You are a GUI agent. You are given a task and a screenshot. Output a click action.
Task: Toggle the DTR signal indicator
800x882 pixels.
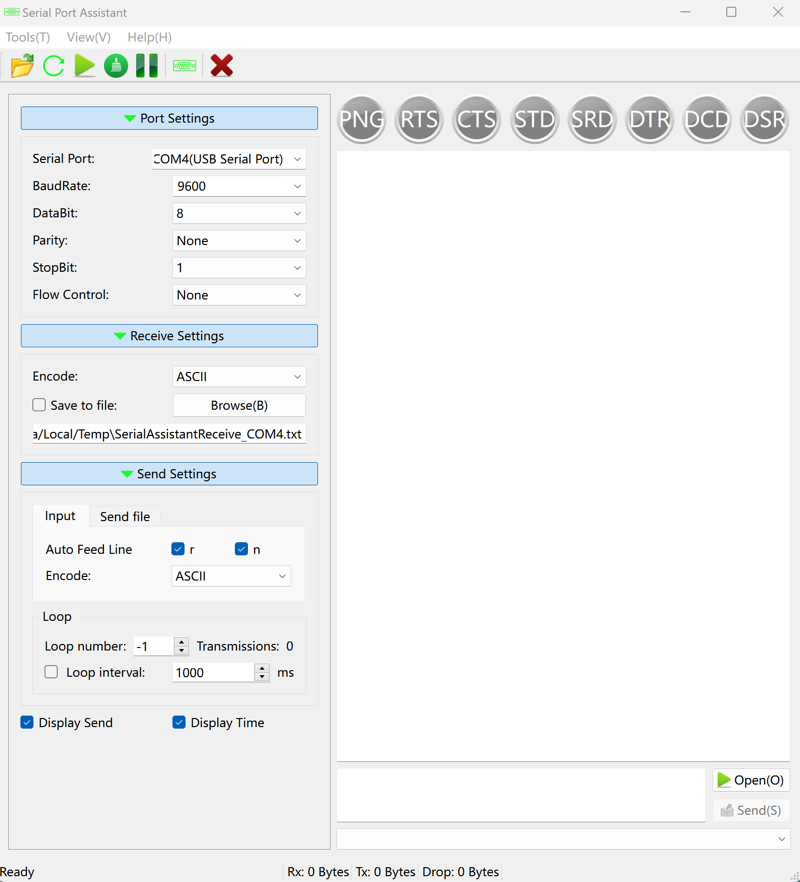point(649,119)
